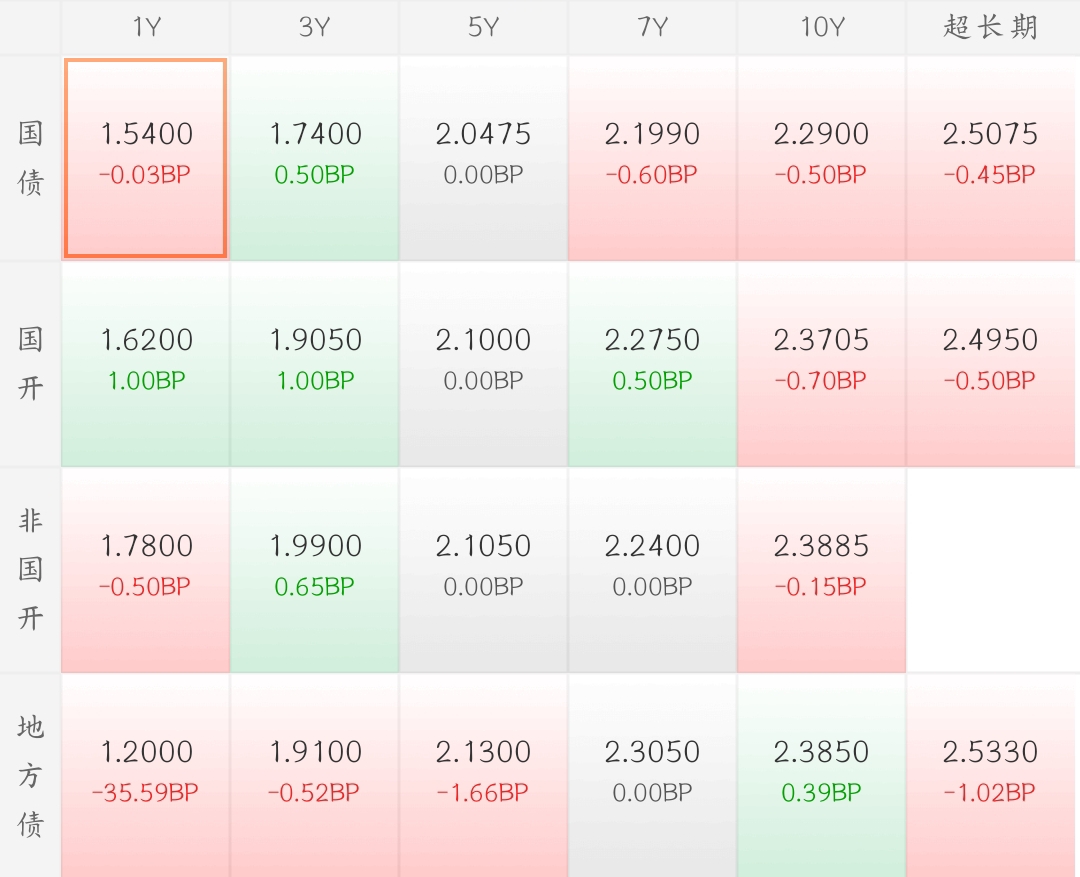Click the 非国开 10Y yield 2.3885
The width and height of the screenshot is (1080, 877).
tap(821, 570)
